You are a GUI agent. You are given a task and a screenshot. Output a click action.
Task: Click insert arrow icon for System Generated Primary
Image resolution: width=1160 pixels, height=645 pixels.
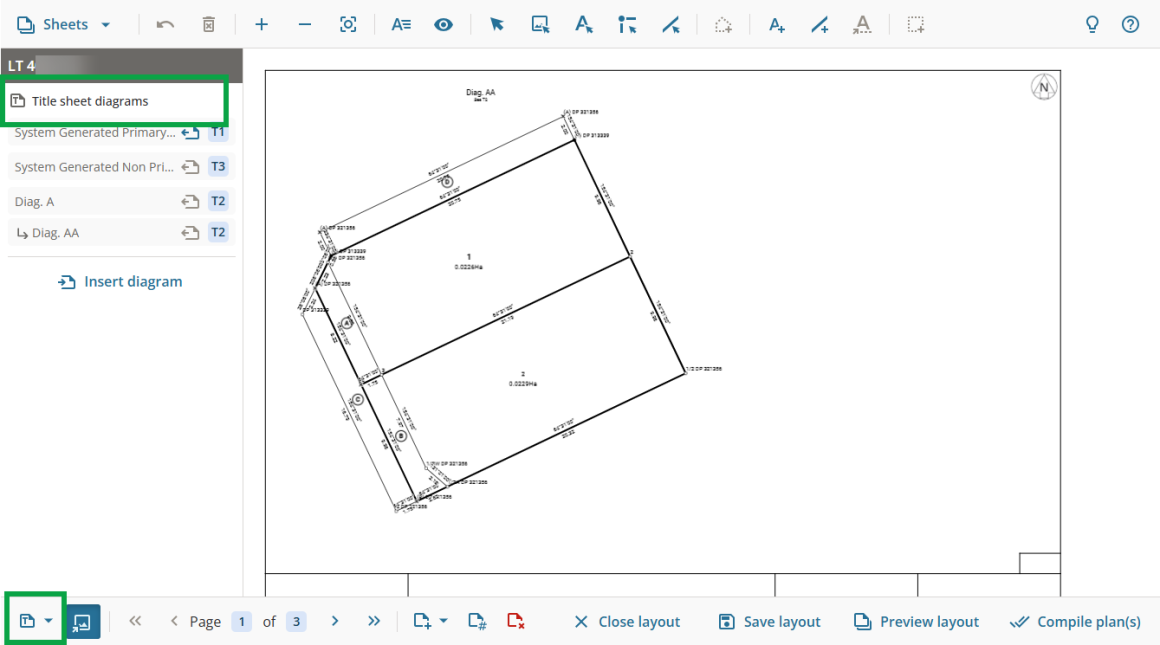(x=190, y=133)
